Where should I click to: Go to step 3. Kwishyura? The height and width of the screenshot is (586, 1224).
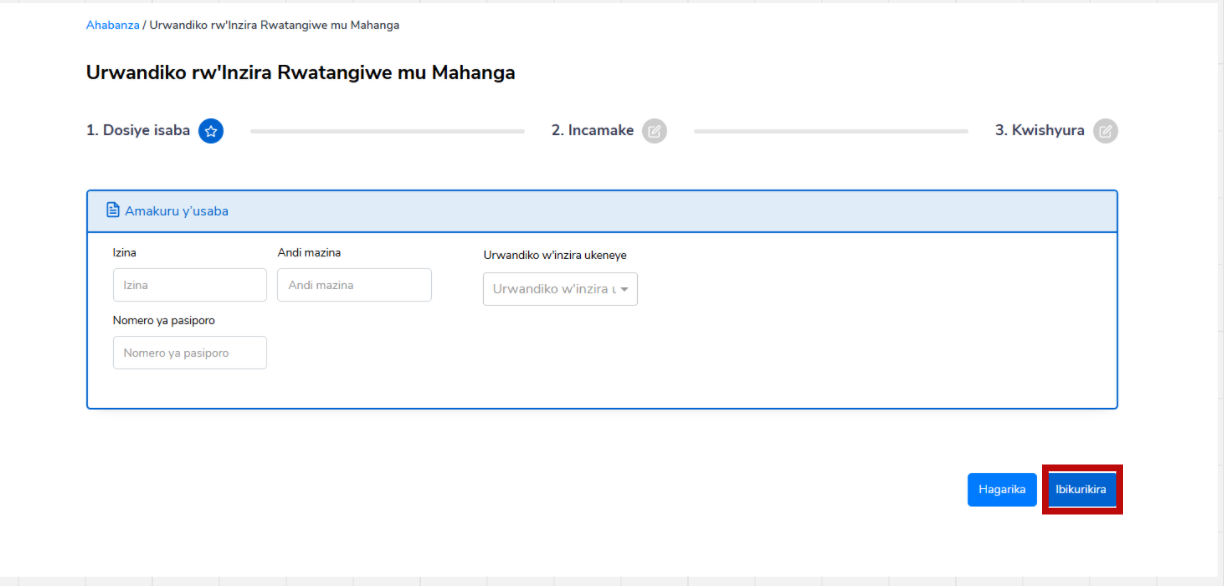click(x=1039, y=130)
